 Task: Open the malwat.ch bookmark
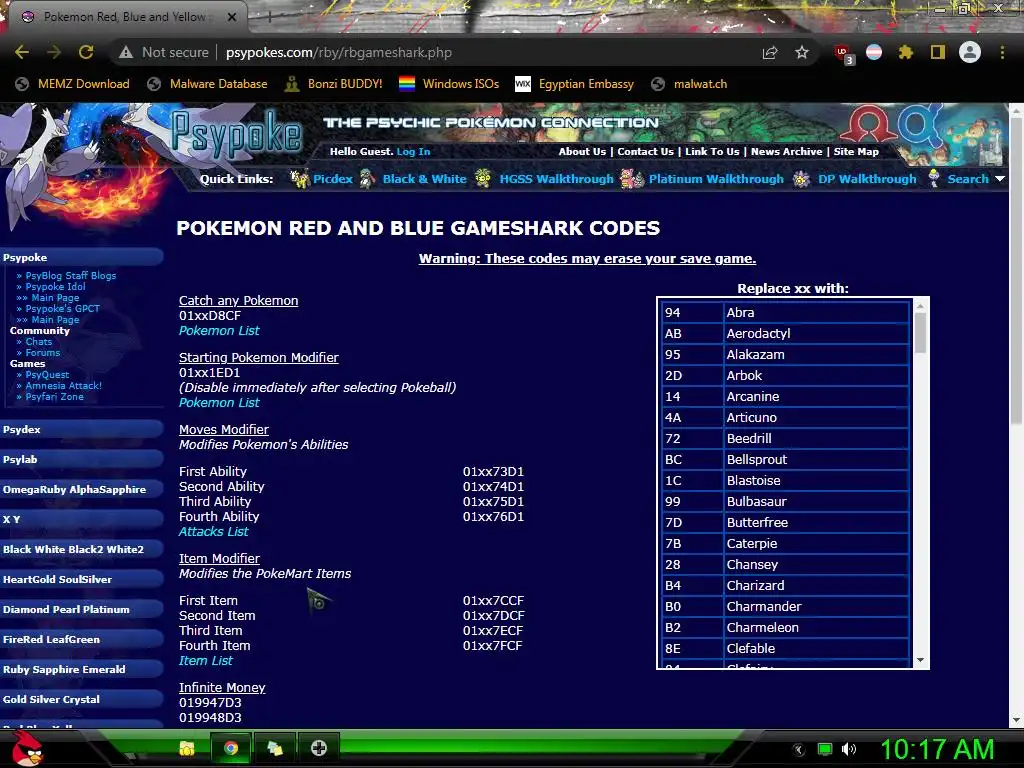click(x=690, y=84)
